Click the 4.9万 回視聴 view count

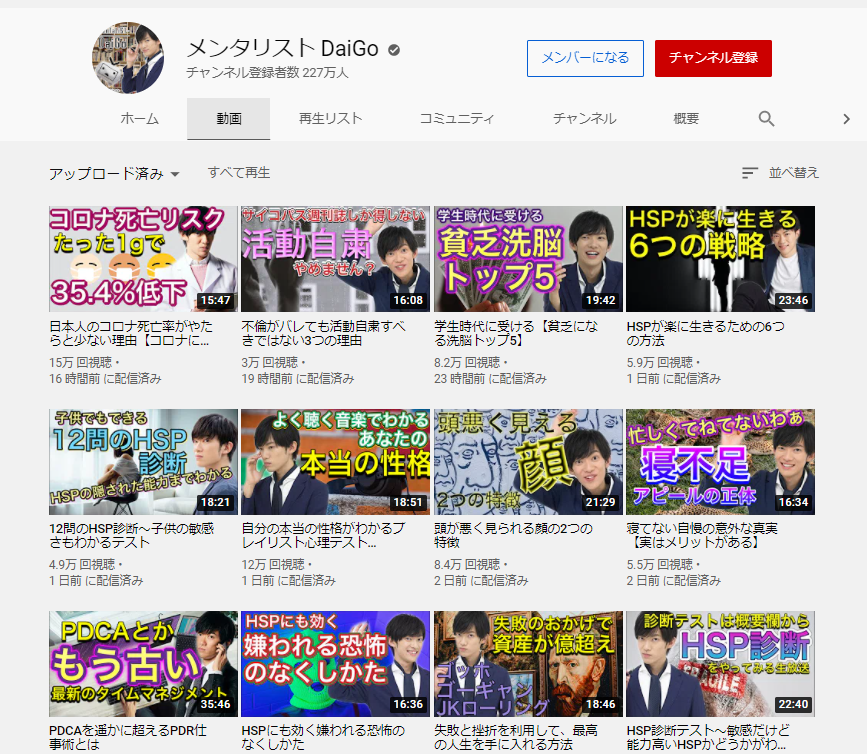point(82,564)
